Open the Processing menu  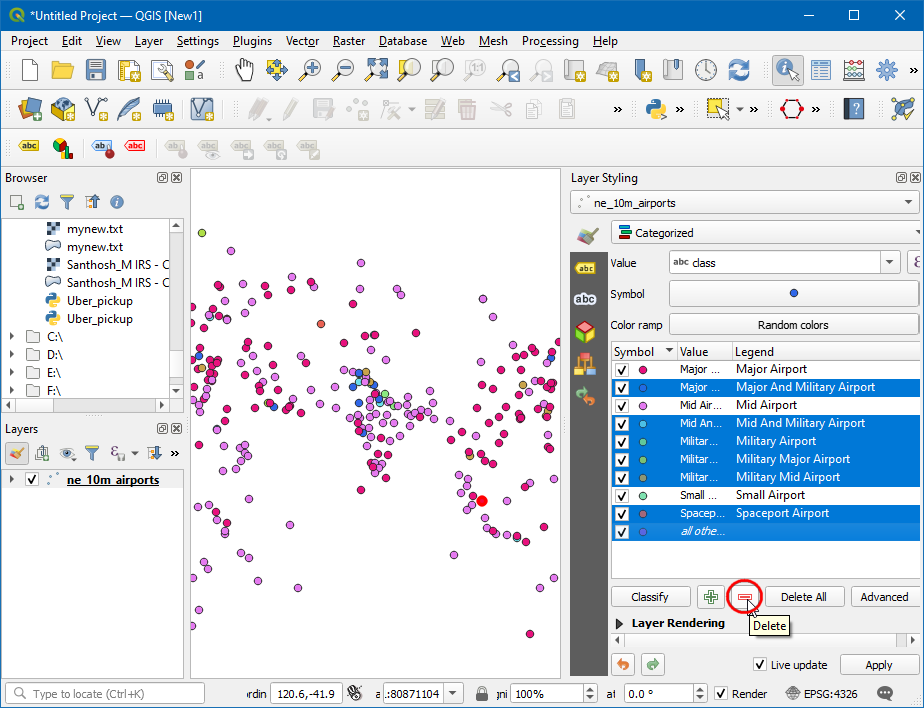549,41
